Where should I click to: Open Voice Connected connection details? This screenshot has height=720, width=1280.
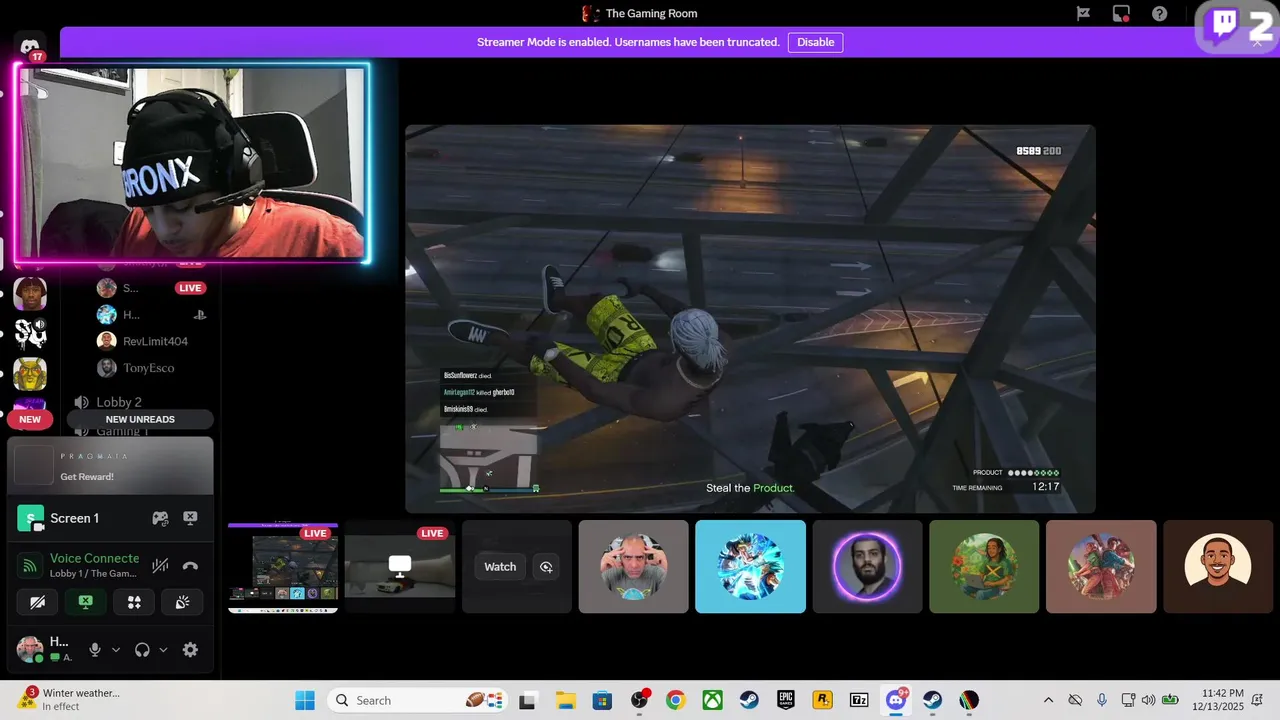tap(94, 558)
